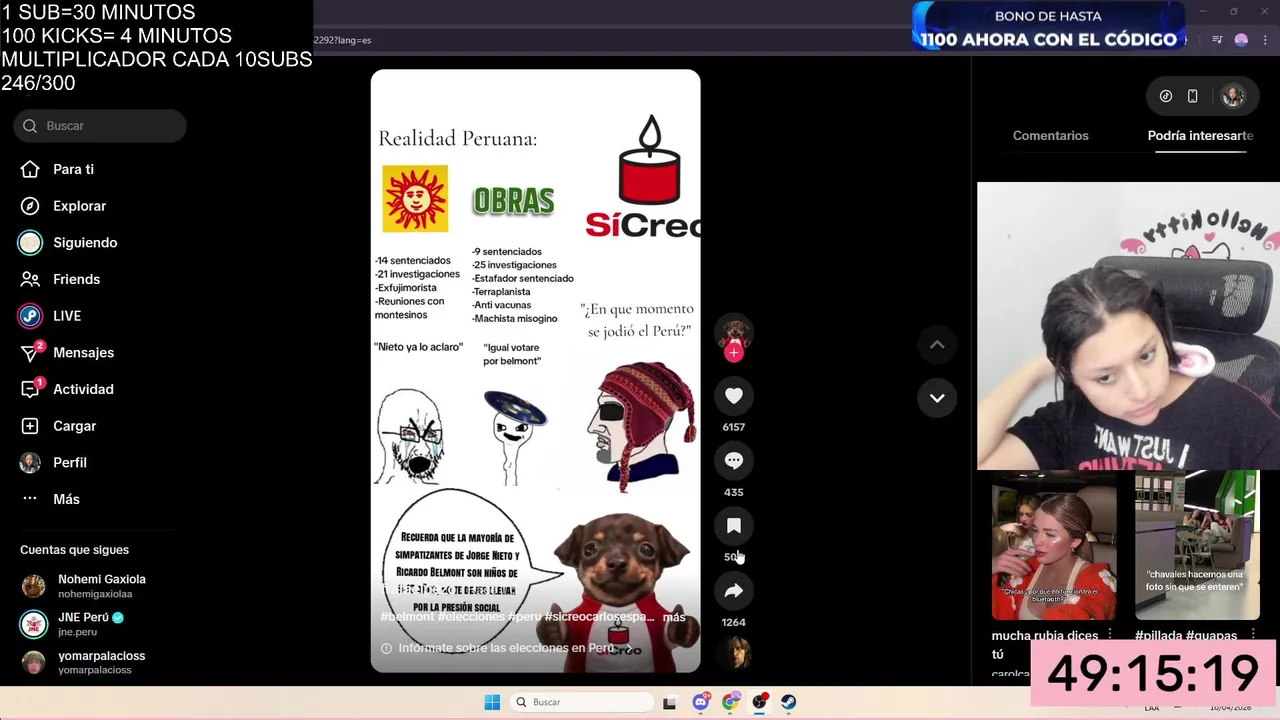Click the BONO DE HASTA banner
The height and width of the screenshot is (720, 1280).
(x=1048, y=27)
